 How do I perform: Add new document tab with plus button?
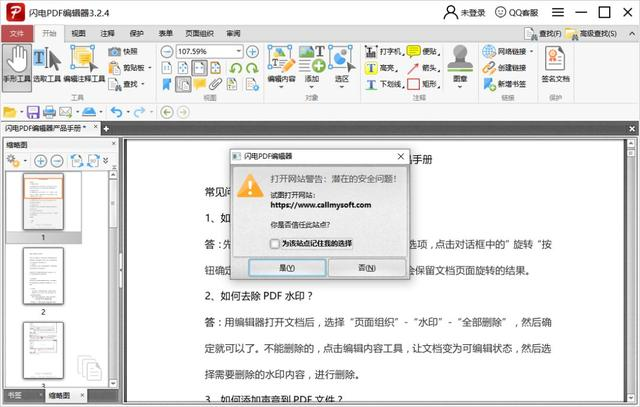click(106, 129)
